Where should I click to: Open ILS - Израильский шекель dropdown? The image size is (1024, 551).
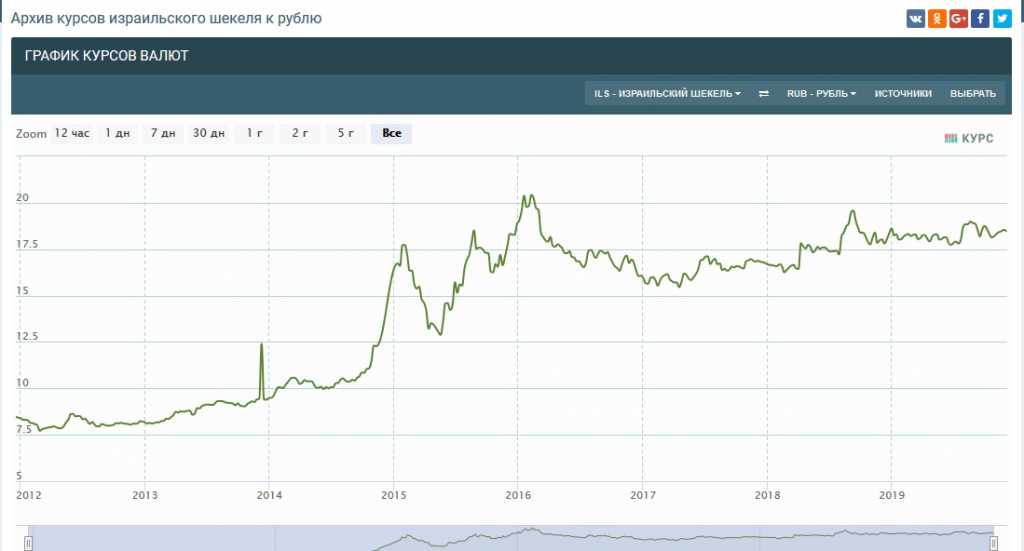667,94
